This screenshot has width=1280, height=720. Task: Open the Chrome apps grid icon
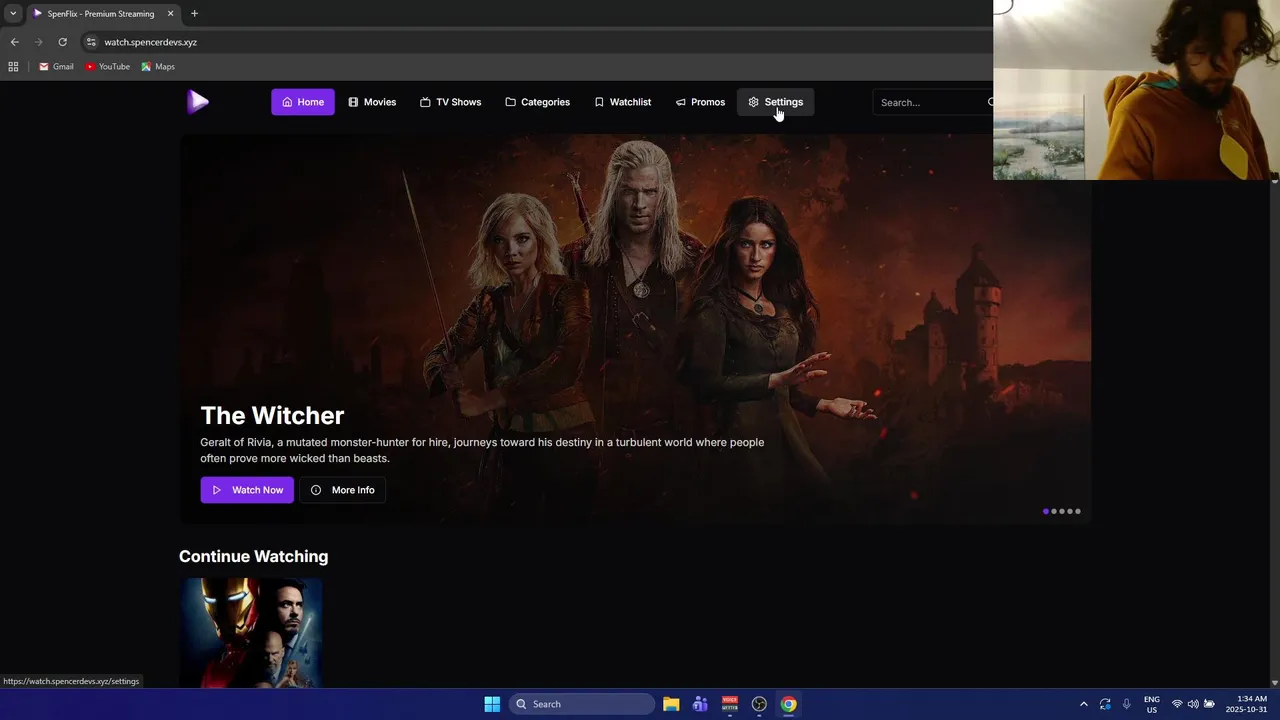13,66
